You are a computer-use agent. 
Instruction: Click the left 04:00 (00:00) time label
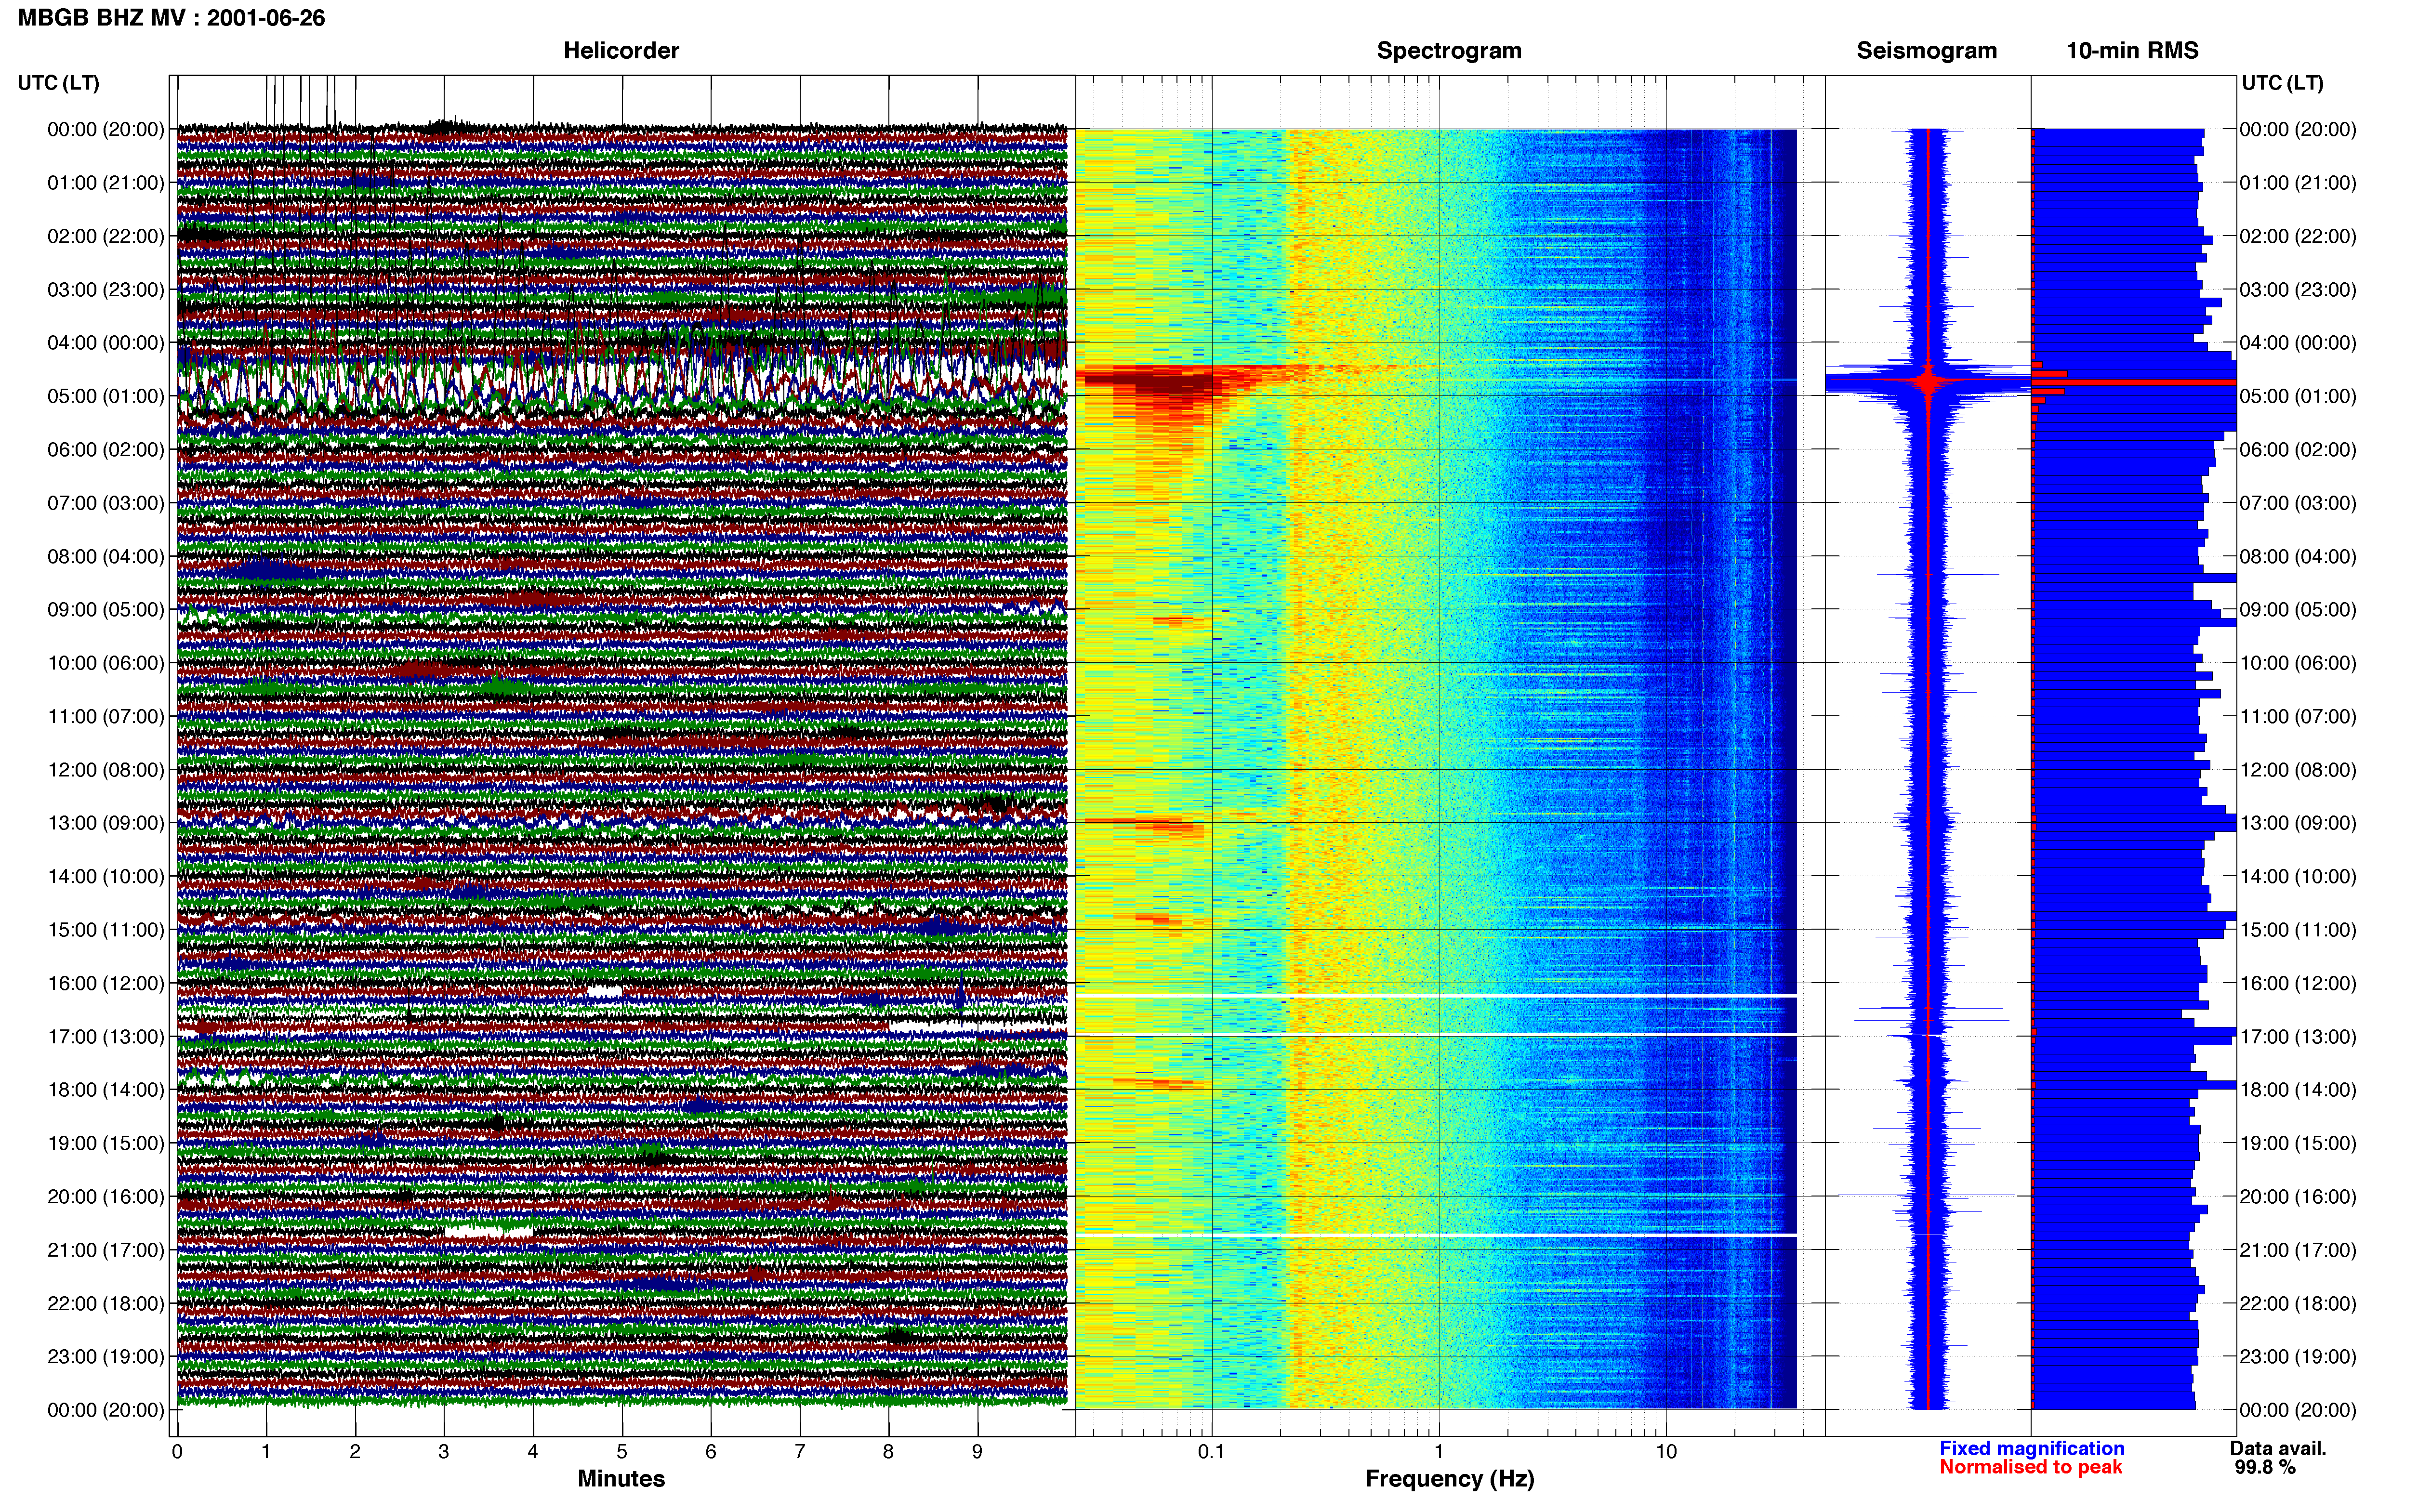(x=106, y=343)
